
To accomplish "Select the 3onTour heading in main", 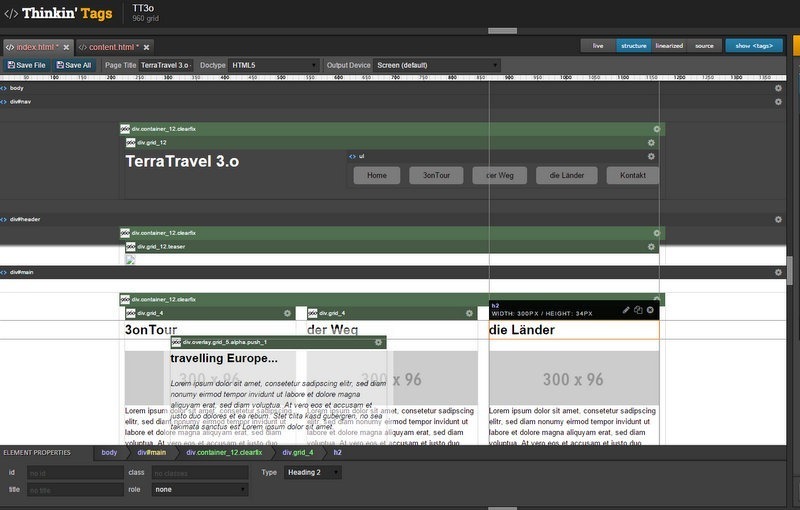I will point(151,330).
